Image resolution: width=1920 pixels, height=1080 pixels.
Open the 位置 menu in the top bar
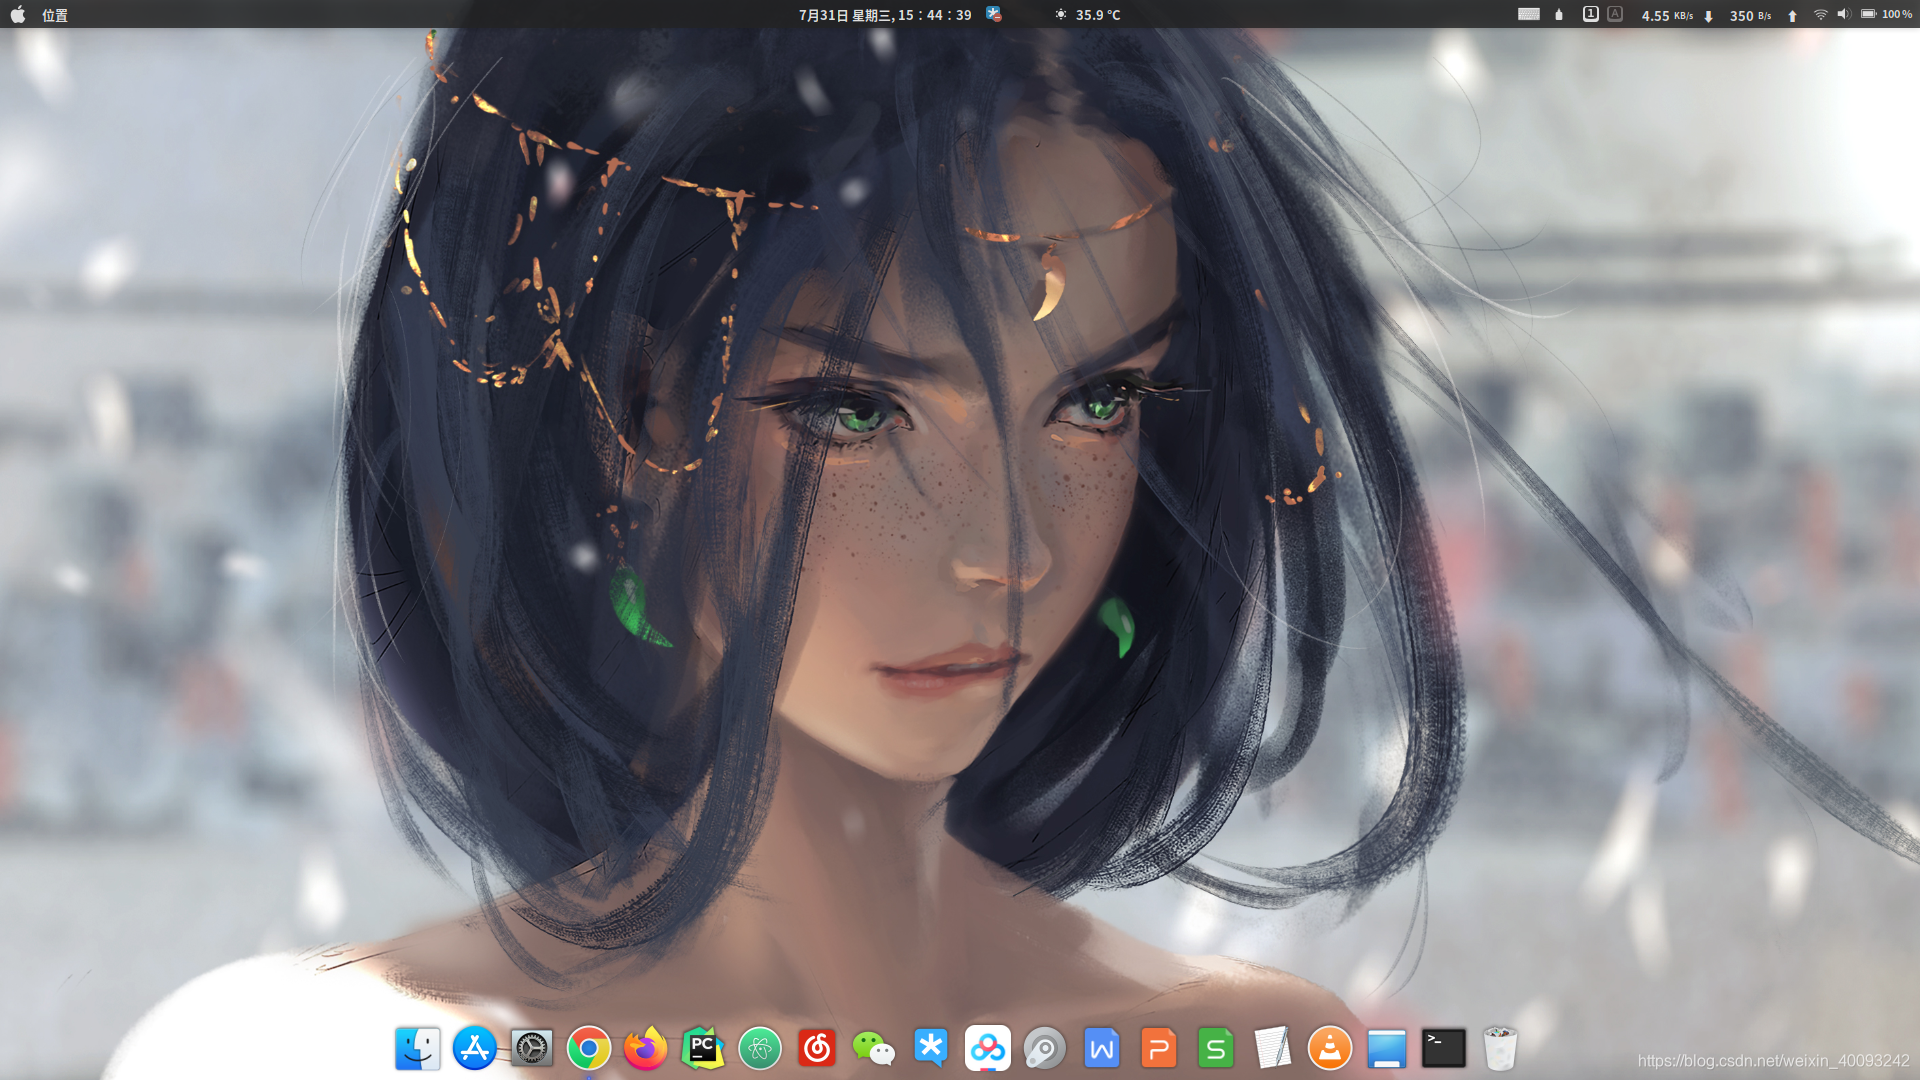pyautogui.click(x=55, y=15)
